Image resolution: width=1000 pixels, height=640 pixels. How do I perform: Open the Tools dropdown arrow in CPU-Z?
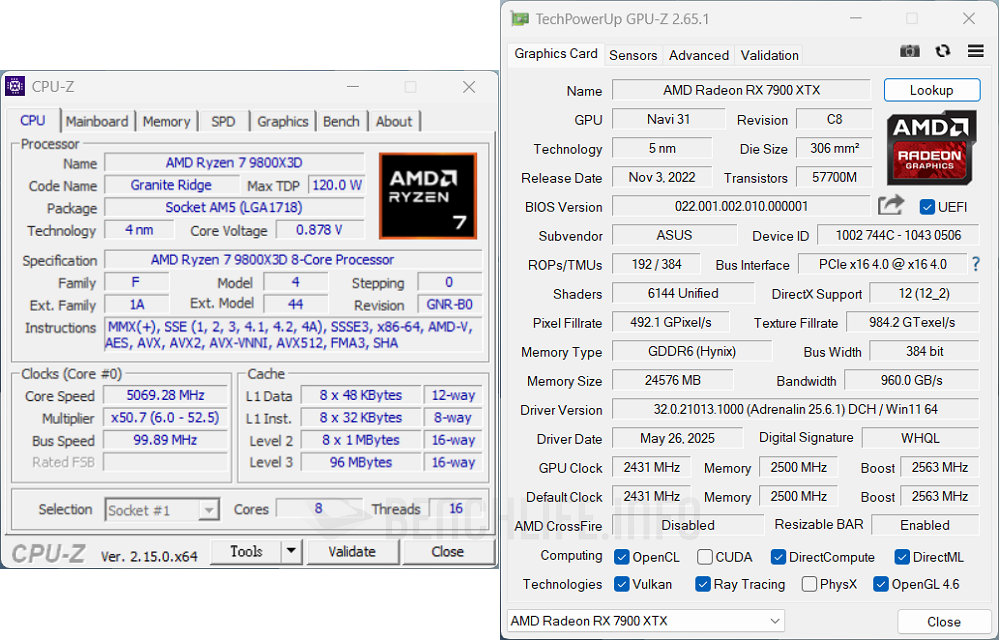click(x=291, y=551)
